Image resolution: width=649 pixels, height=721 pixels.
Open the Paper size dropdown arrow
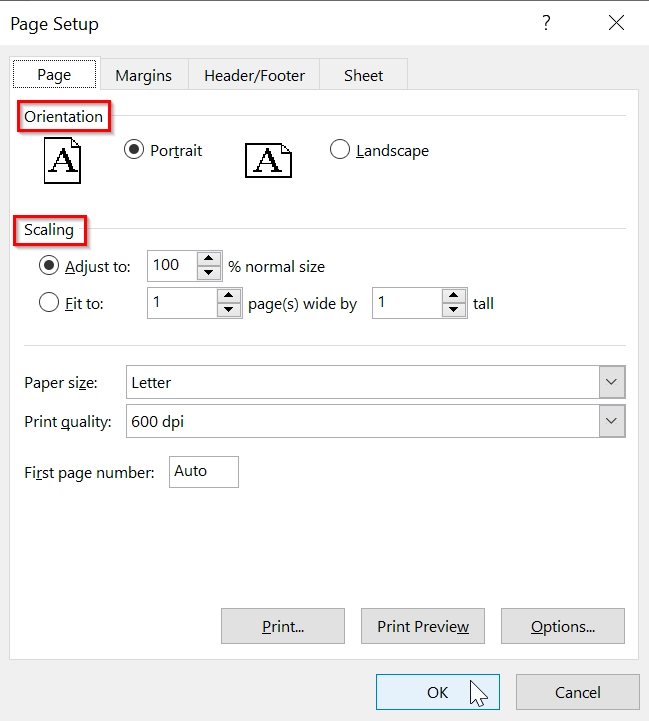pos(612,382)
